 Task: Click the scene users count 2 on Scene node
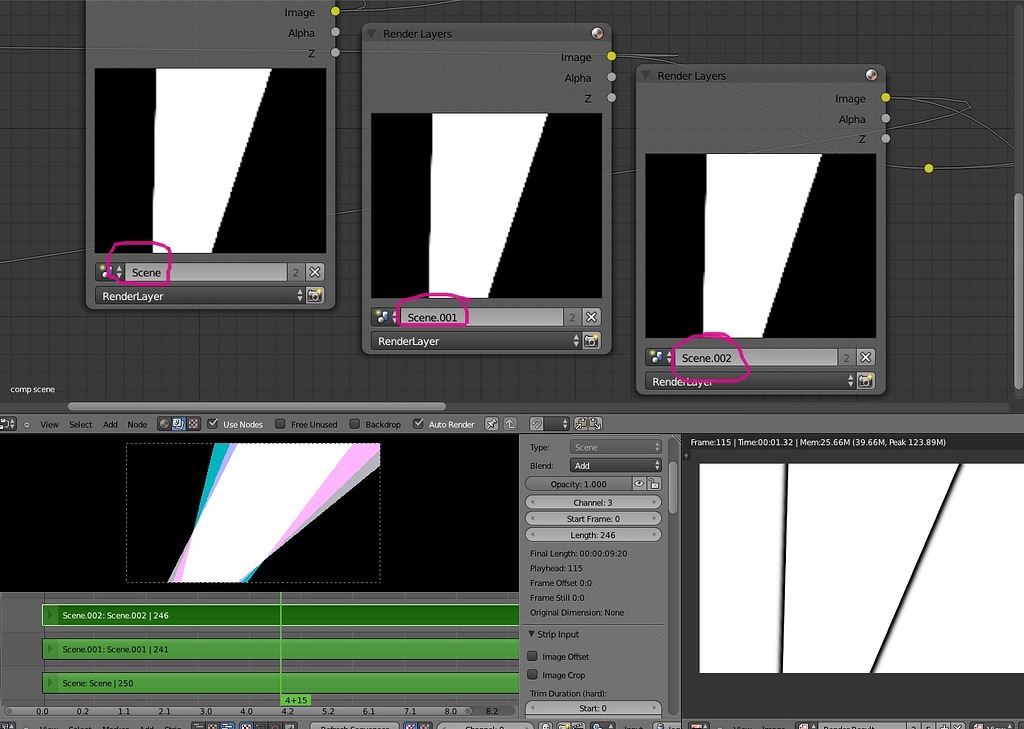click(296, 272)
